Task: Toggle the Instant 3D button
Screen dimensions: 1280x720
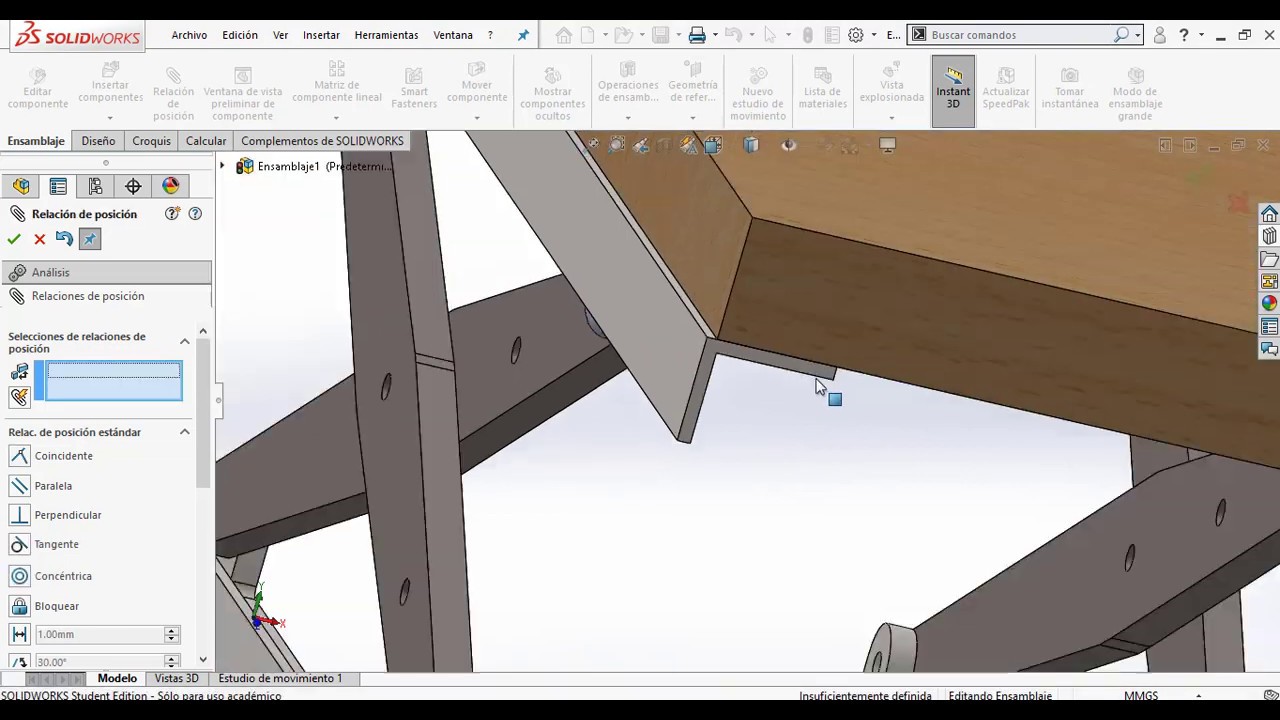Action: 953,90
